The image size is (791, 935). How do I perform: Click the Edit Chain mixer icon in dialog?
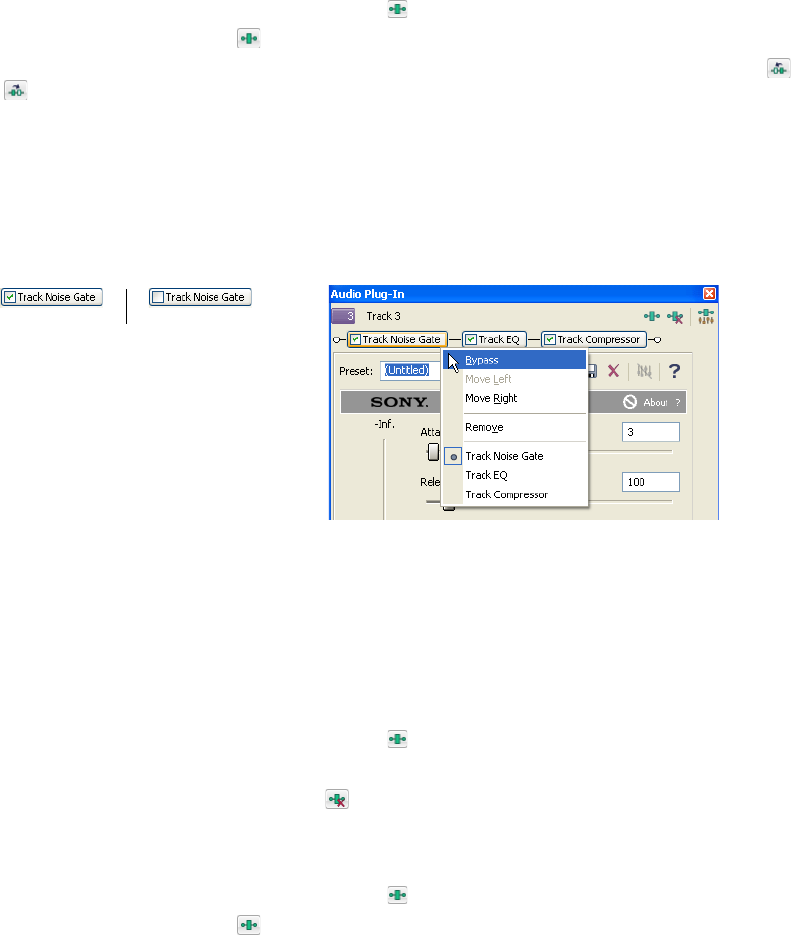tap(706, 317)
